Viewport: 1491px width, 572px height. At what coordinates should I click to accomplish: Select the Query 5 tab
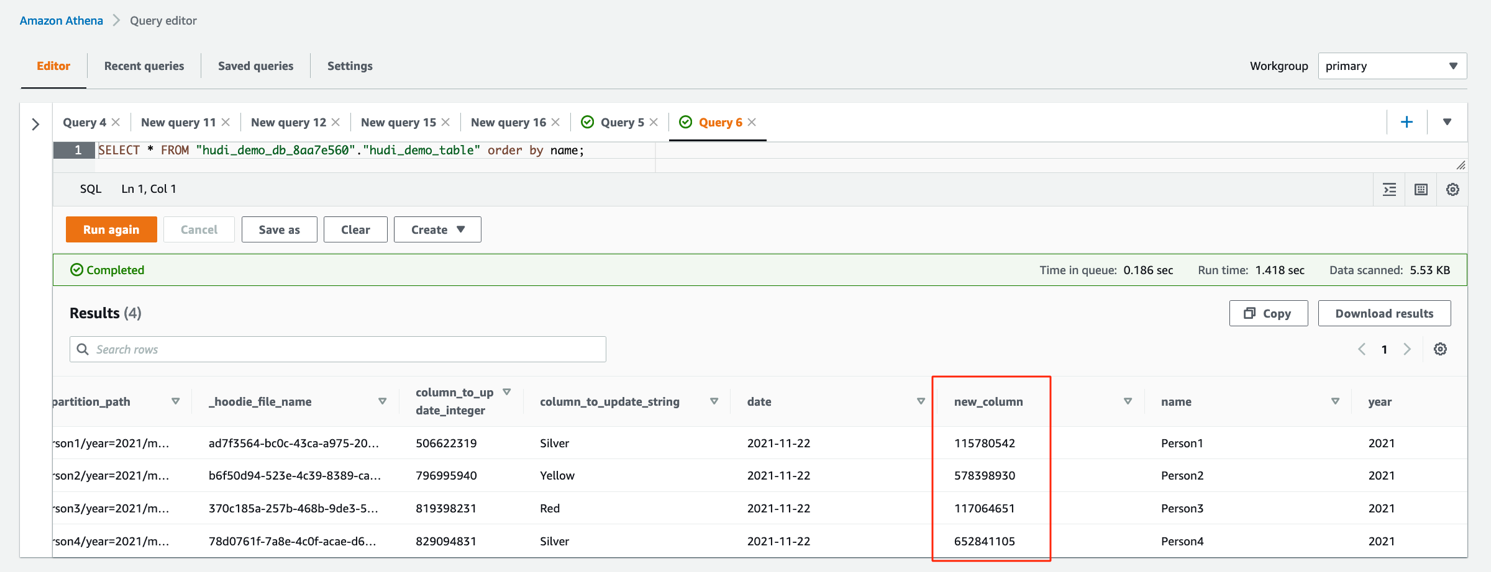coord(621,122)
